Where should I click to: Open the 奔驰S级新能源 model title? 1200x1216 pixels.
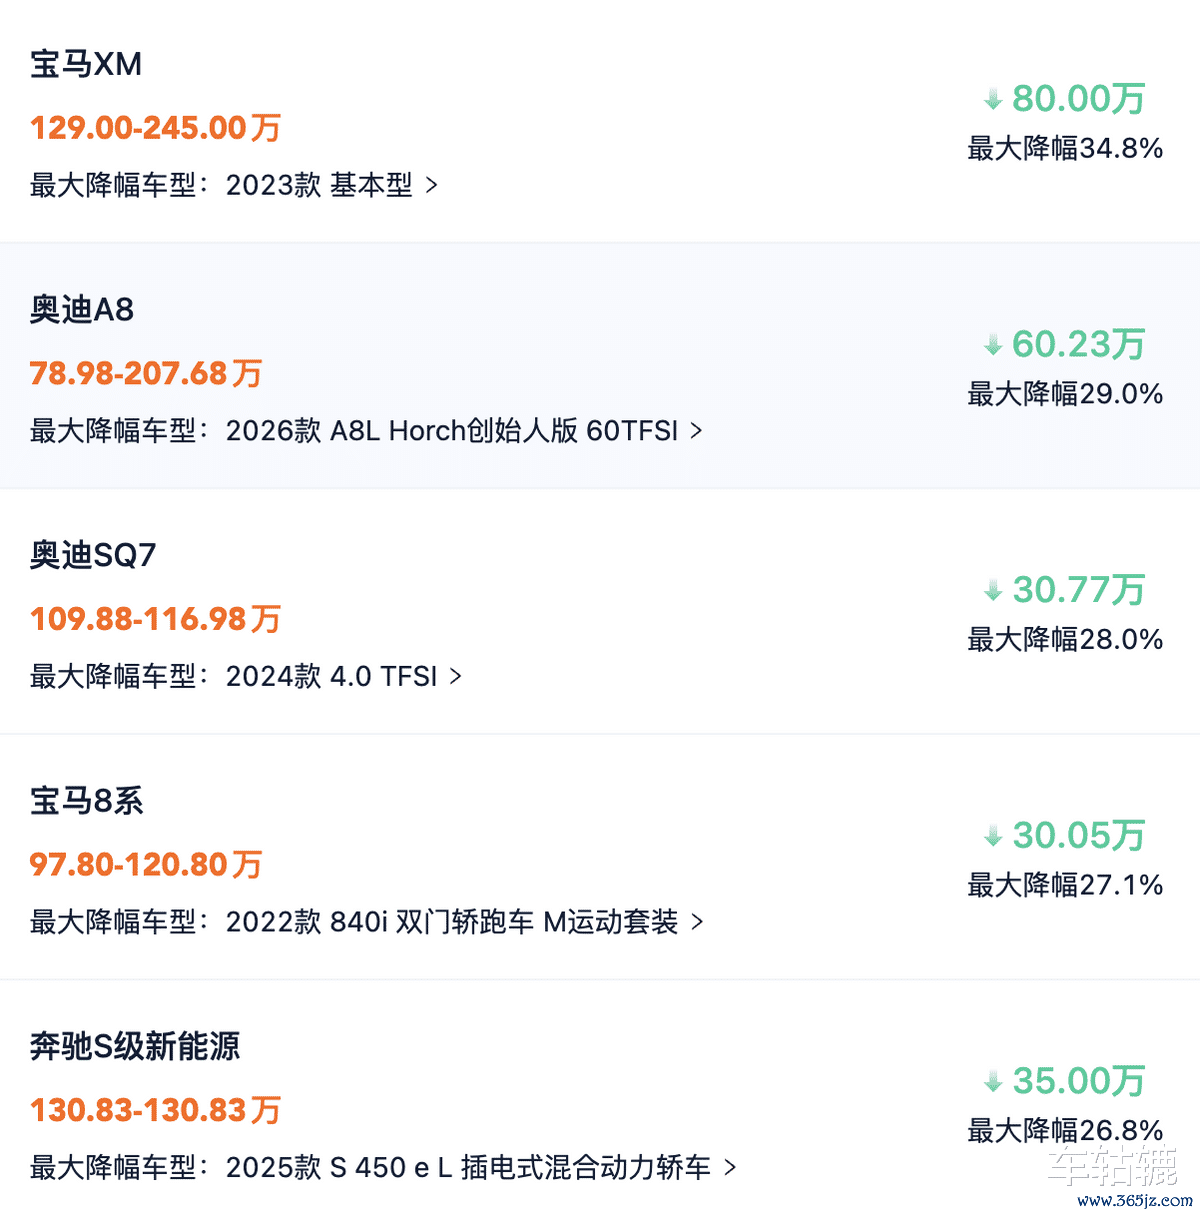tap(135, 1047)
